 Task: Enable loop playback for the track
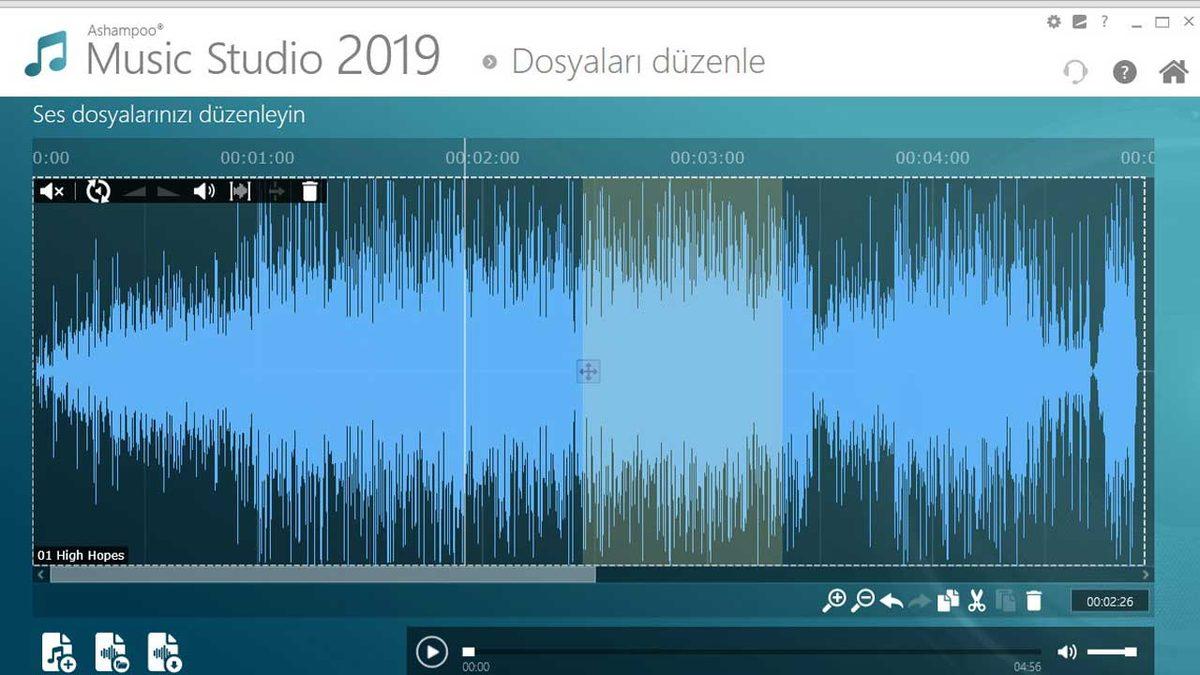coord(98,192)
